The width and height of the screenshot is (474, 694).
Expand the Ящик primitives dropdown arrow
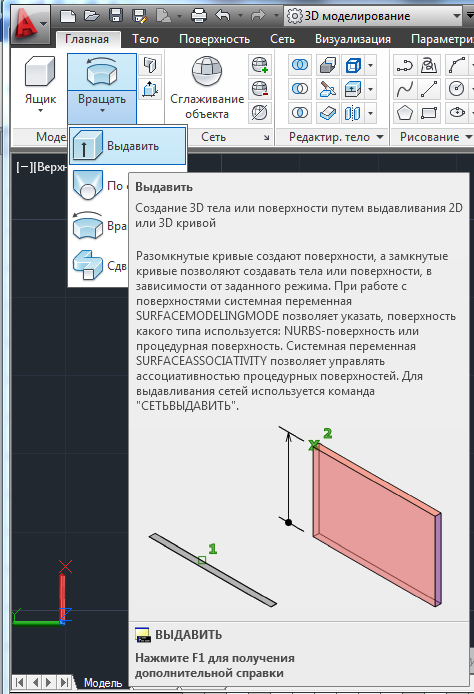(x=40, y=110)
